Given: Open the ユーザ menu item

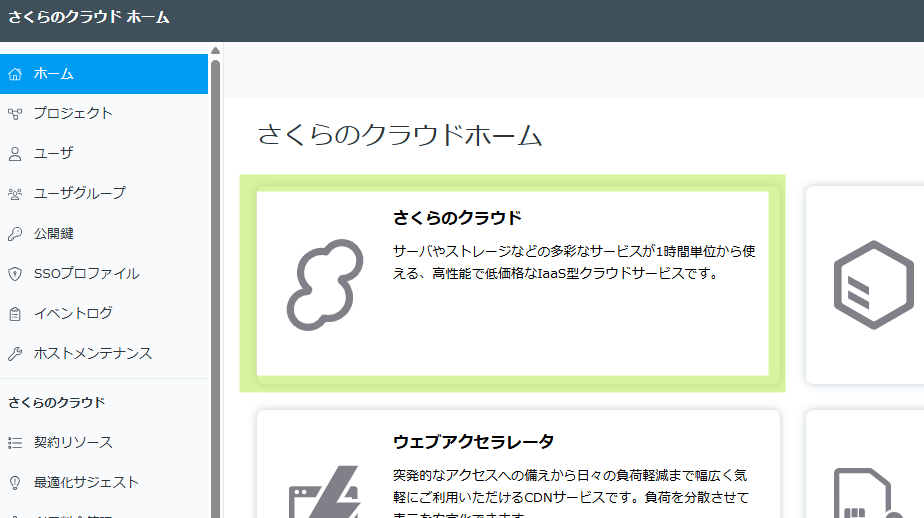Looking at the screenshot, I should [x=53, y=153].
